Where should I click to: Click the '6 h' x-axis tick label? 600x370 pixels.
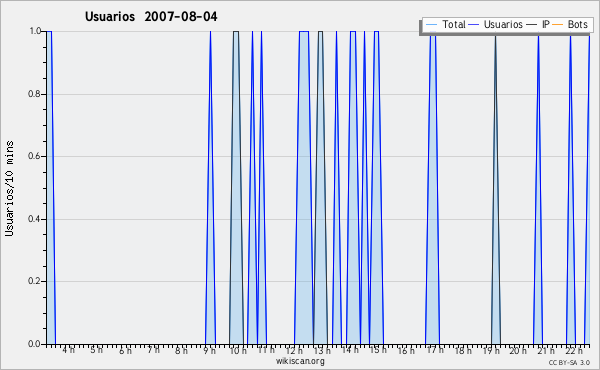tap(125, 350)
